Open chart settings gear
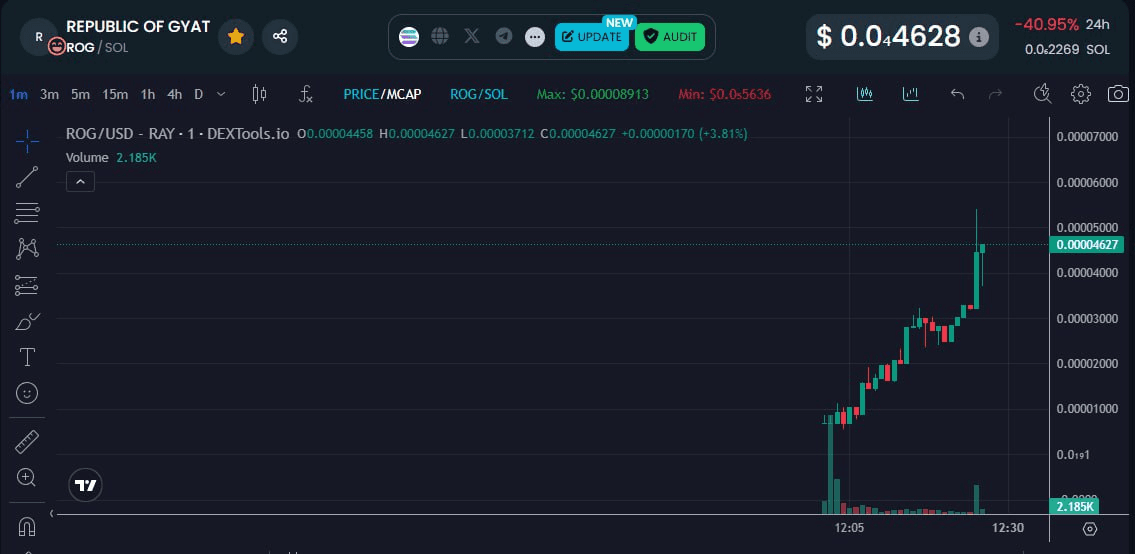This screenshot has width=1135, height=554. tap(1081, 94)
